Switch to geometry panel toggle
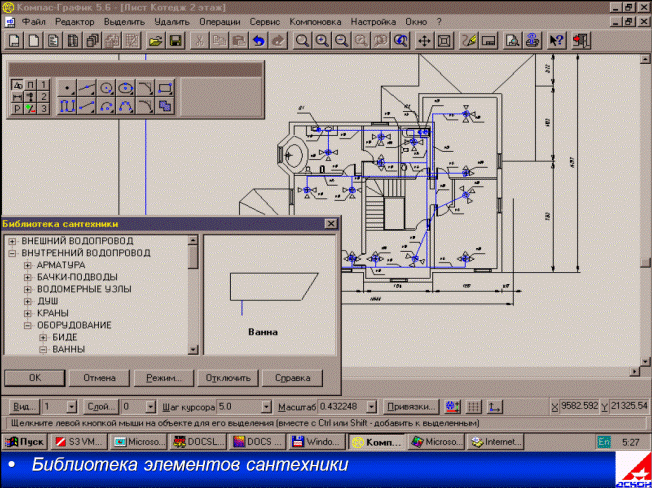The image size is (652, 488). coord(17,85)
